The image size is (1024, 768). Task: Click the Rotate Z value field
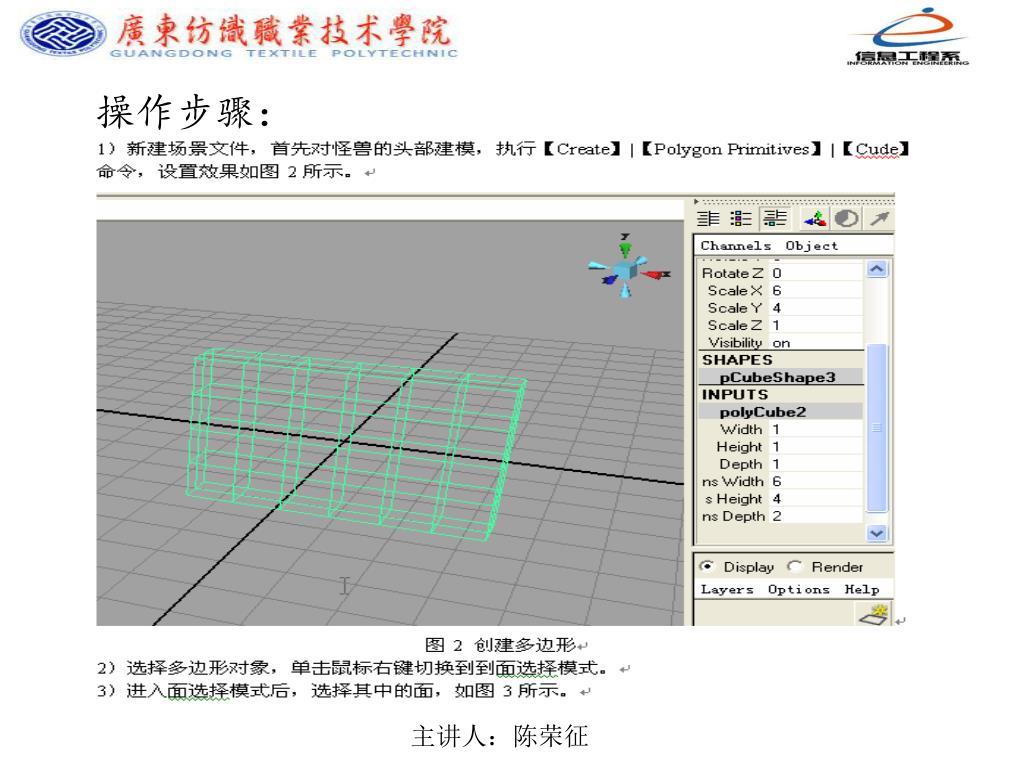(x=816, y=273)
